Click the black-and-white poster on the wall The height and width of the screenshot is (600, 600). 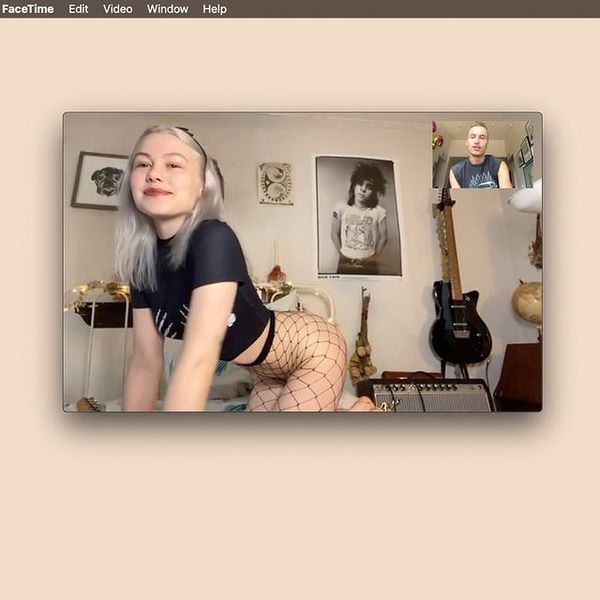(x=359, y=217)
